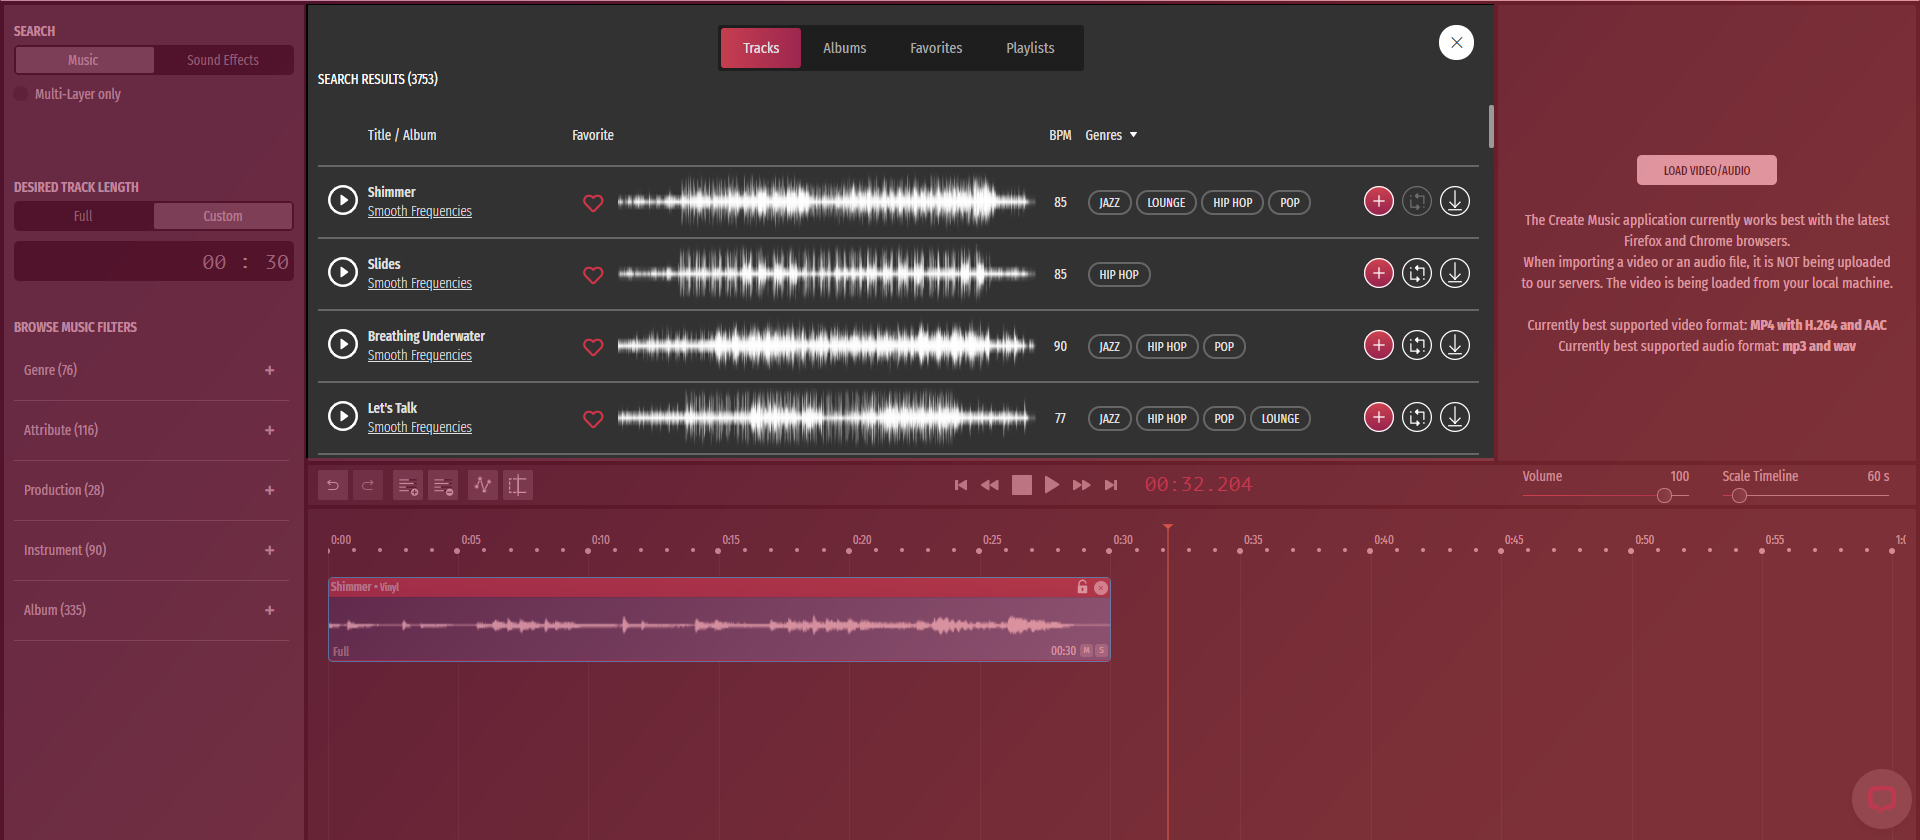Add Shimmer to timeline with plus button
The image size is (1920, 840).
(1379, 201)
